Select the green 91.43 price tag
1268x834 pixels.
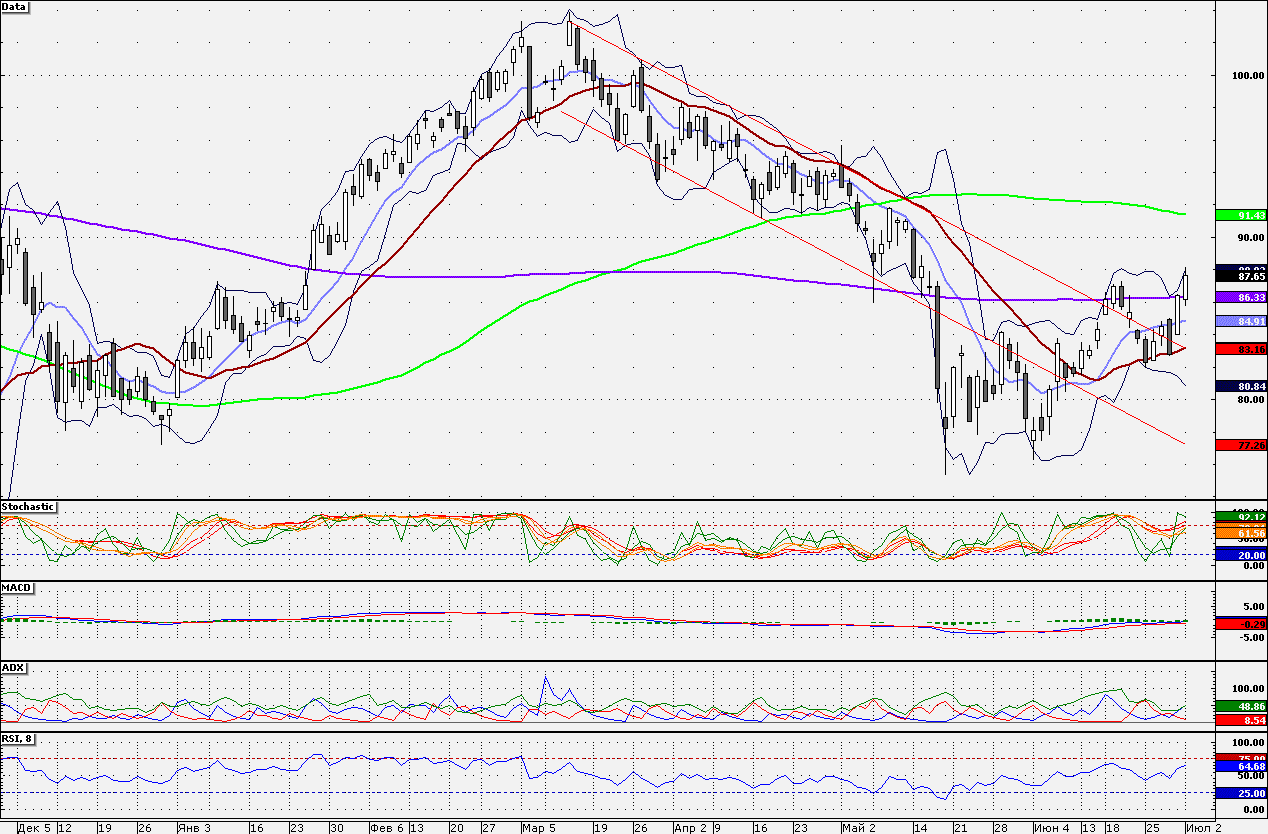pyautogui.click(x=1240, y=215)
